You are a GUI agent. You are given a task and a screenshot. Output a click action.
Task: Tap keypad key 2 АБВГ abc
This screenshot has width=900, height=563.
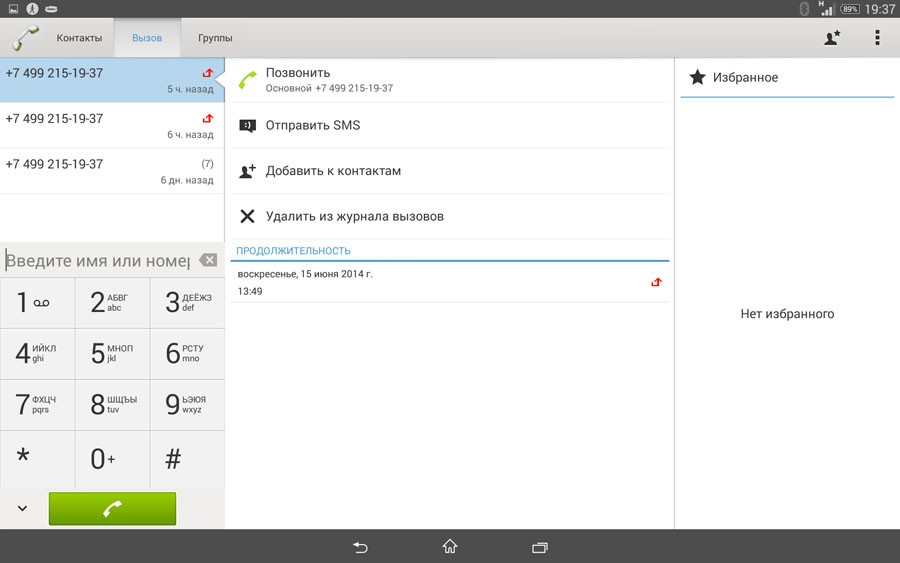pyautogui.click(x=112, y=303)
